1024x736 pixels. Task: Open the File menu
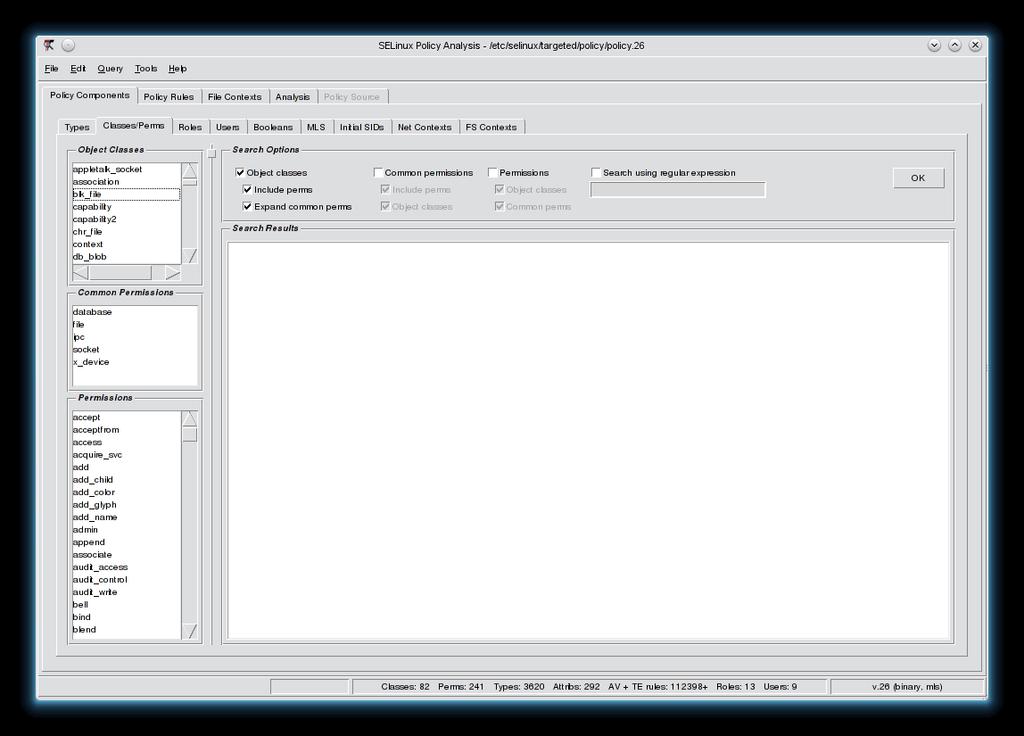pyautogui.click(x=52, y=69)
